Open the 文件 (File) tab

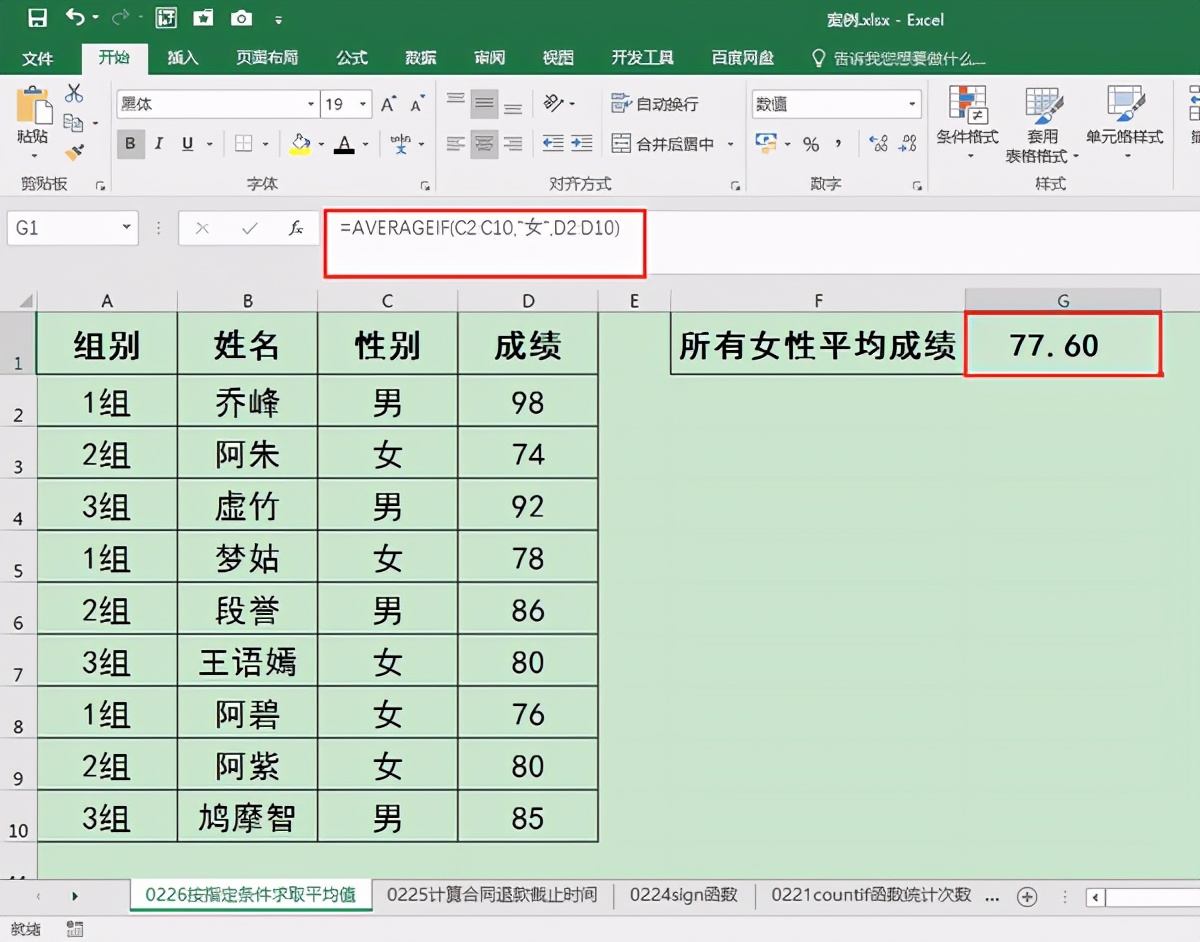pyautogui.click(x=37, y=58)
